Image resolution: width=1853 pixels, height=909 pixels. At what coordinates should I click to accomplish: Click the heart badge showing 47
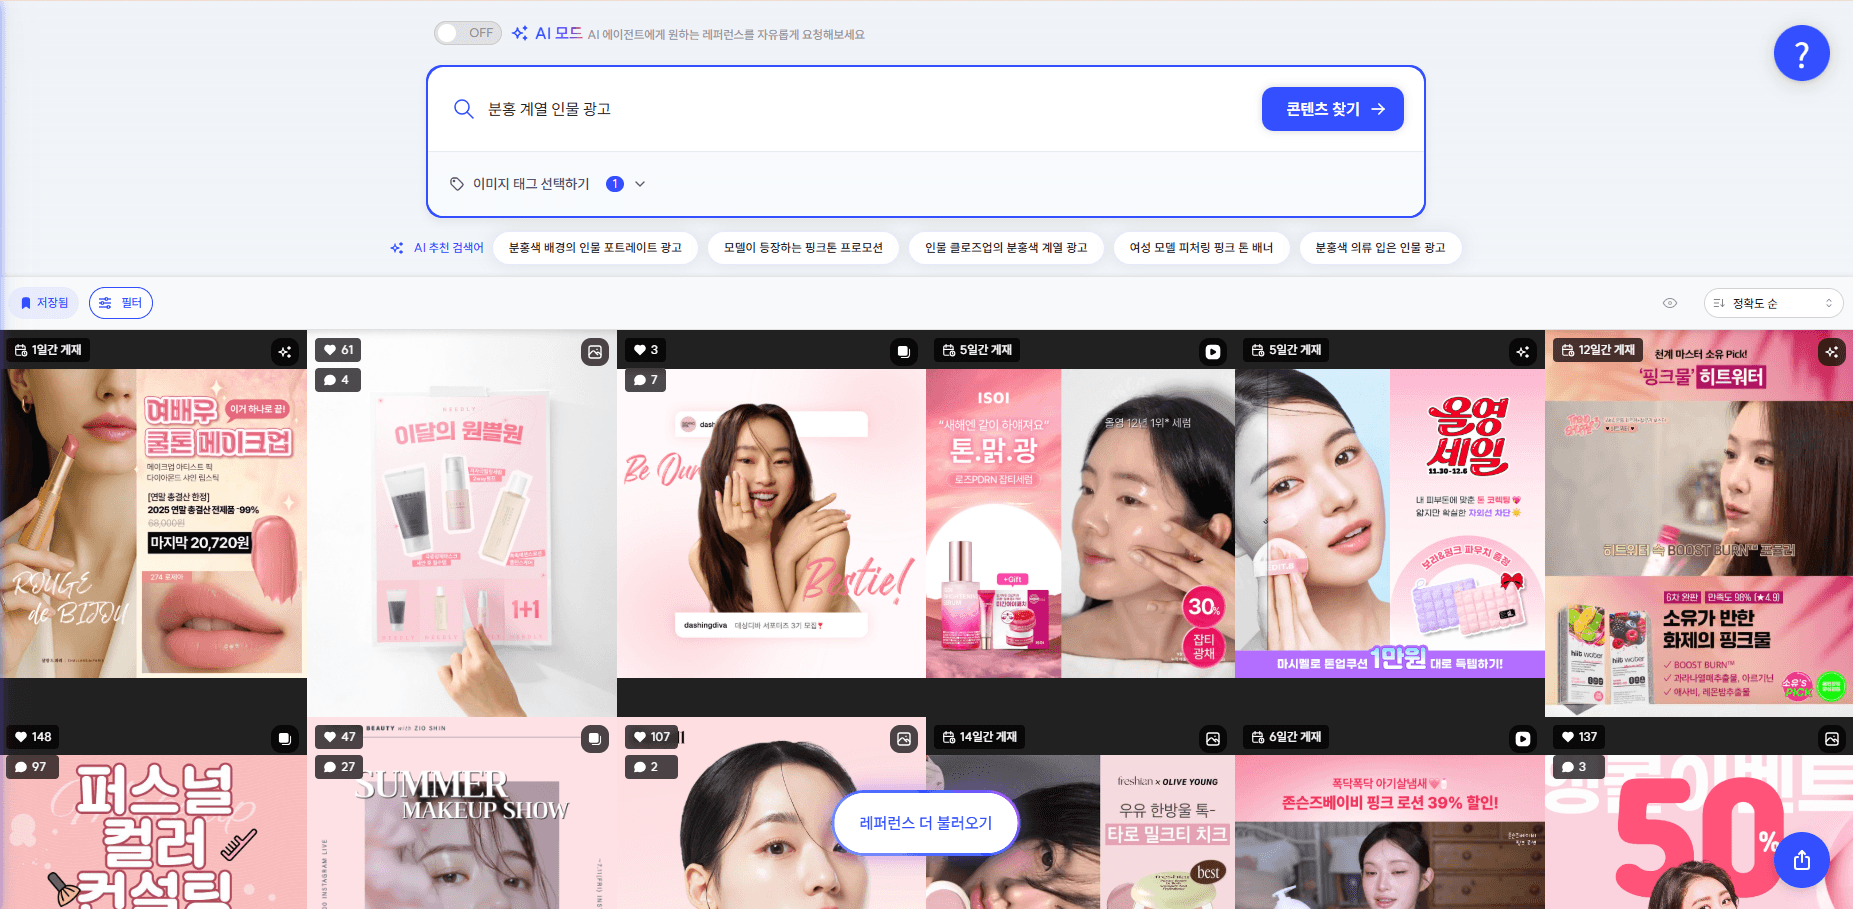click(x=339, y=737)
